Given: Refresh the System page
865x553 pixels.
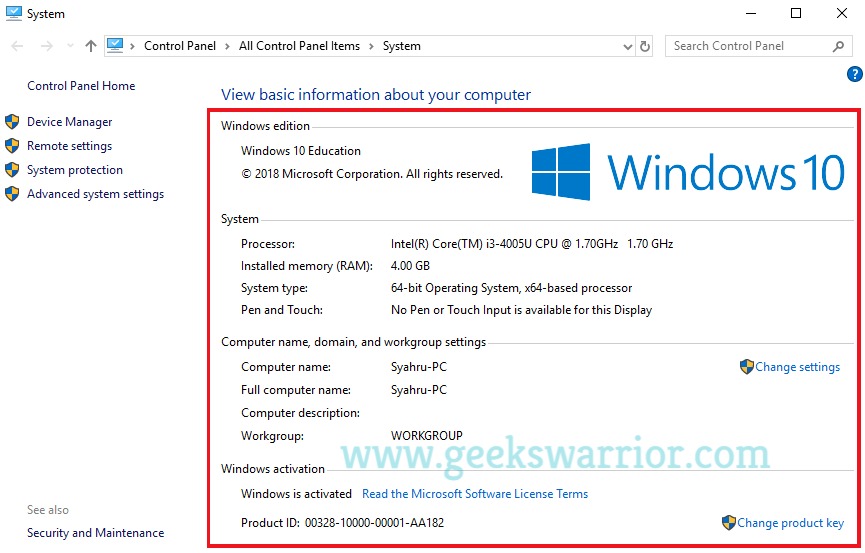Looking at the screenshot, I should point(645,46).
